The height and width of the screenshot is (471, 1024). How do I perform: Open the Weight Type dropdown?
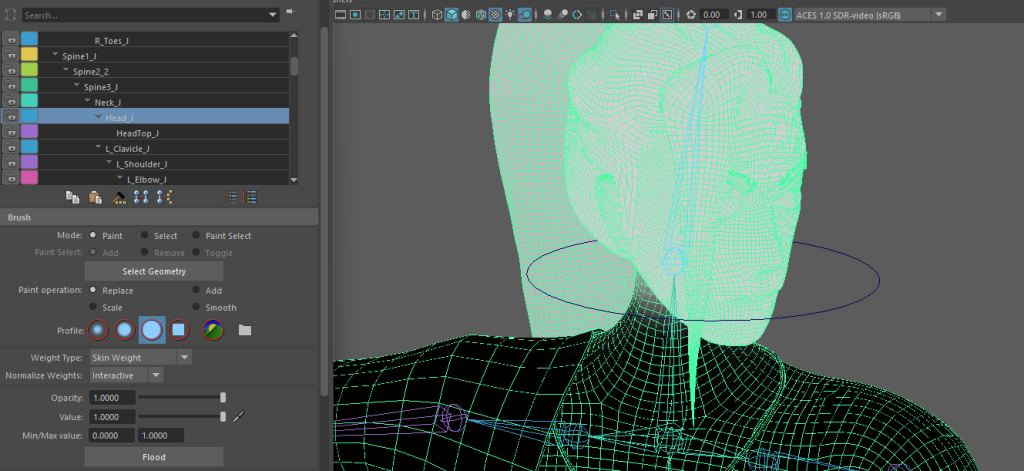pyautogui.click(x=141, y=357)
